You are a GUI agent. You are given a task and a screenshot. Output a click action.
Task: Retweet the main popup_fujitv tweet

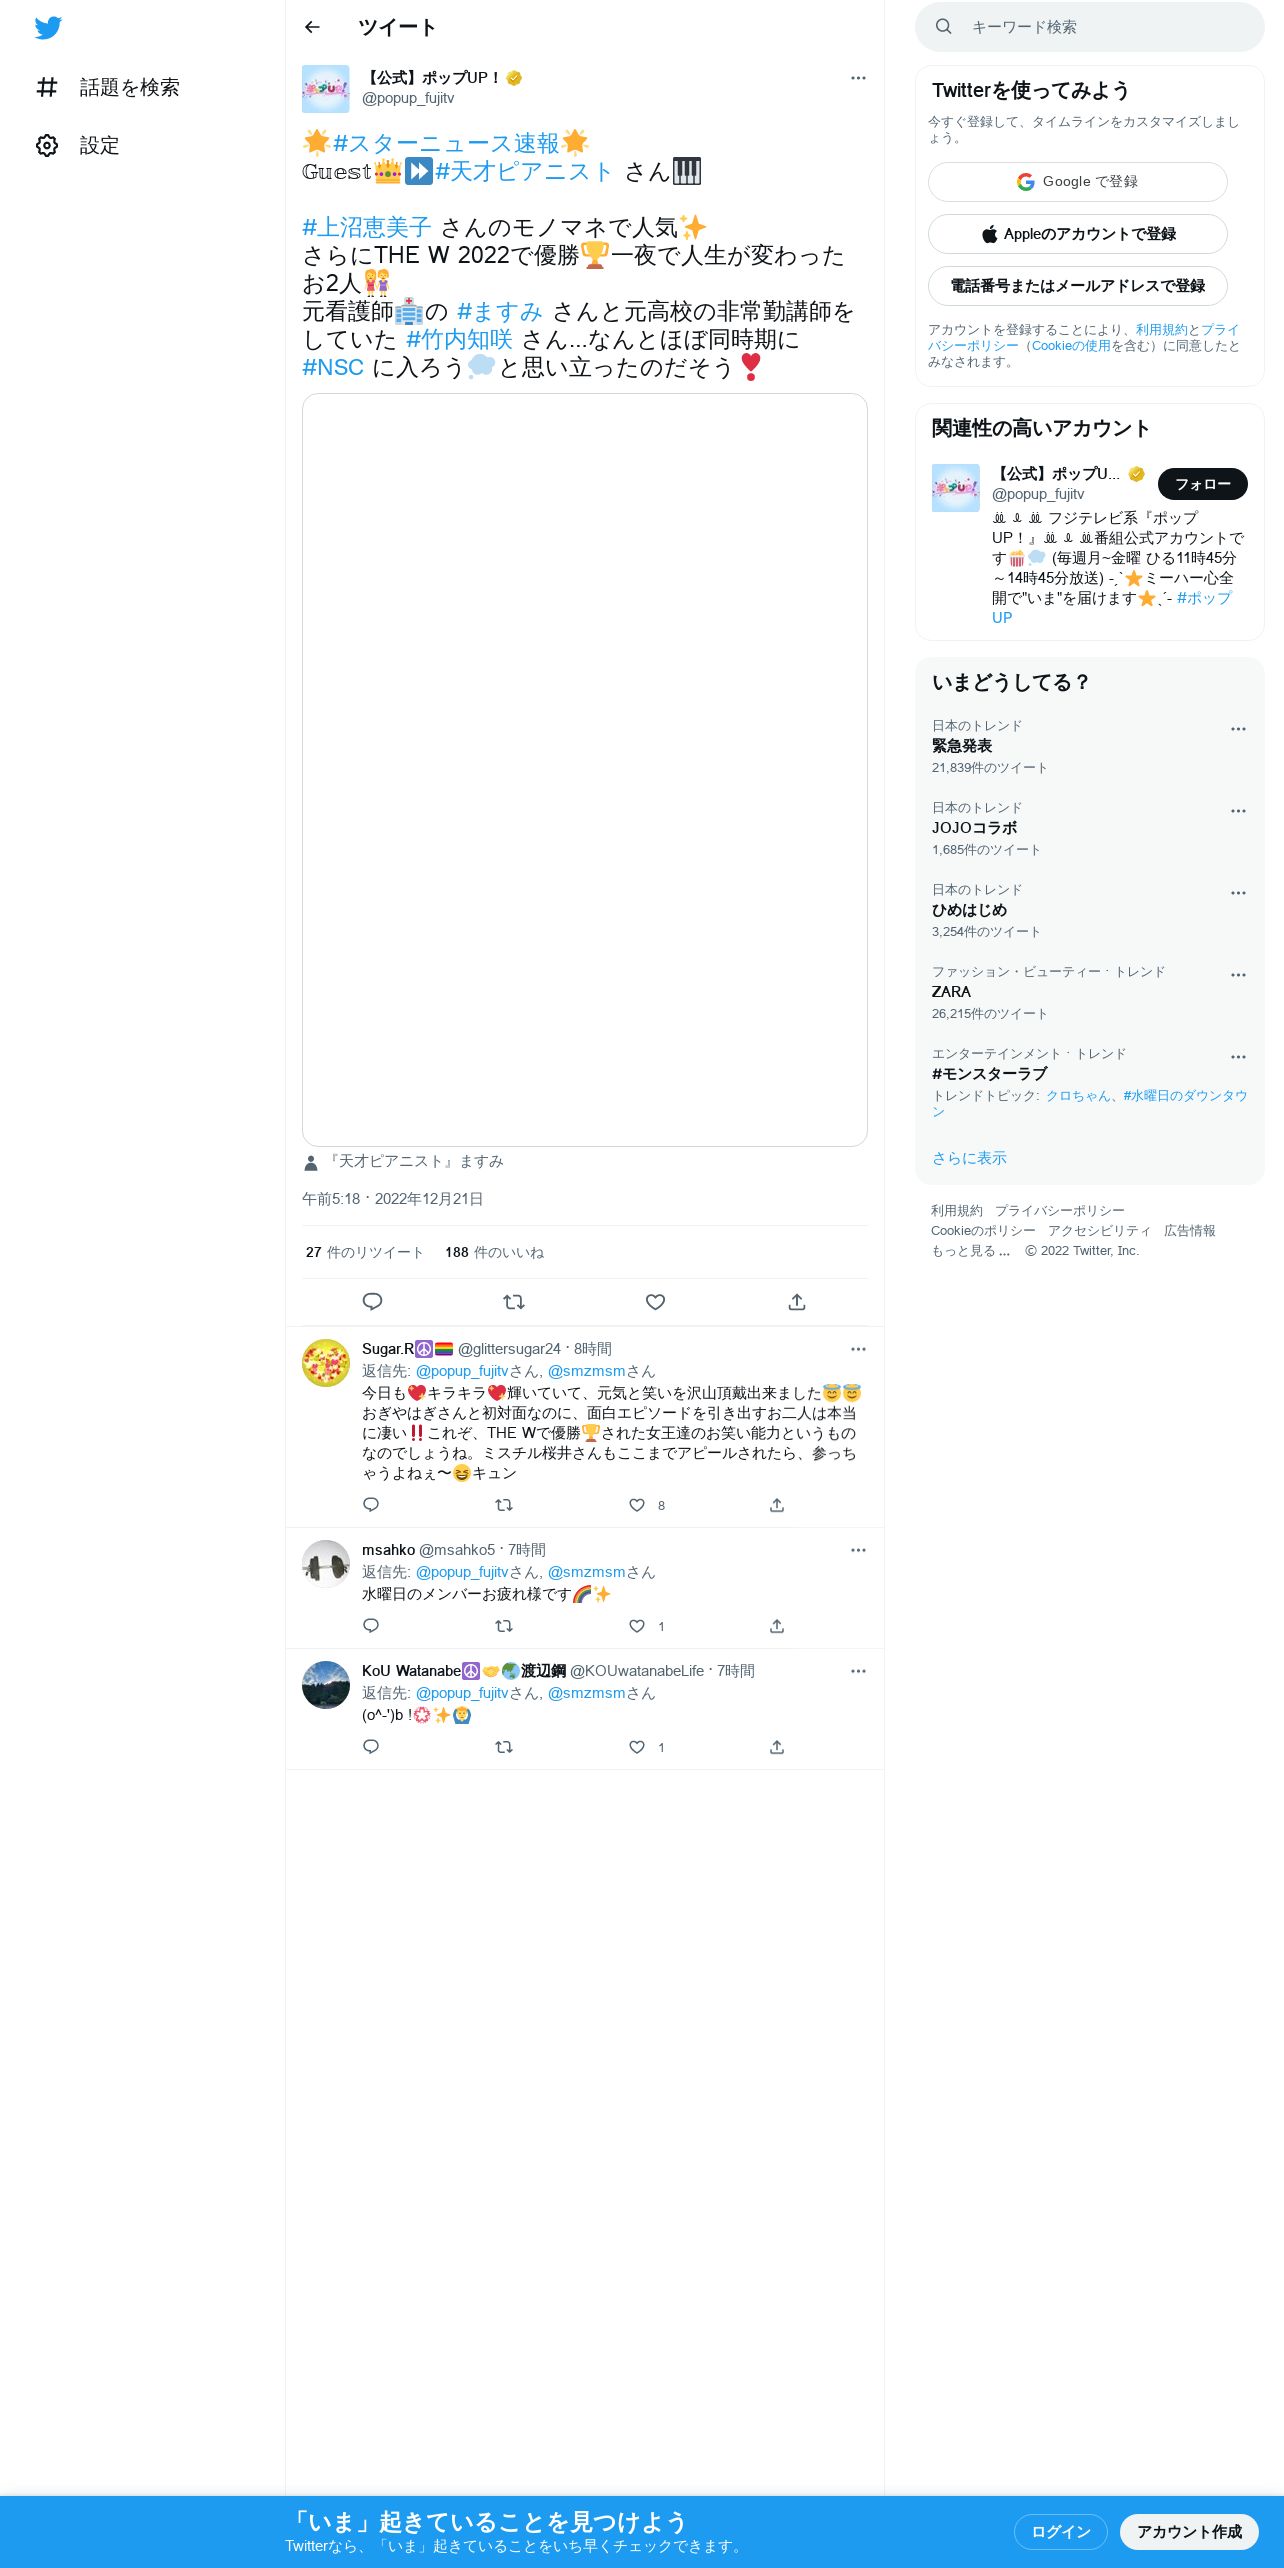pos(514,1301)
